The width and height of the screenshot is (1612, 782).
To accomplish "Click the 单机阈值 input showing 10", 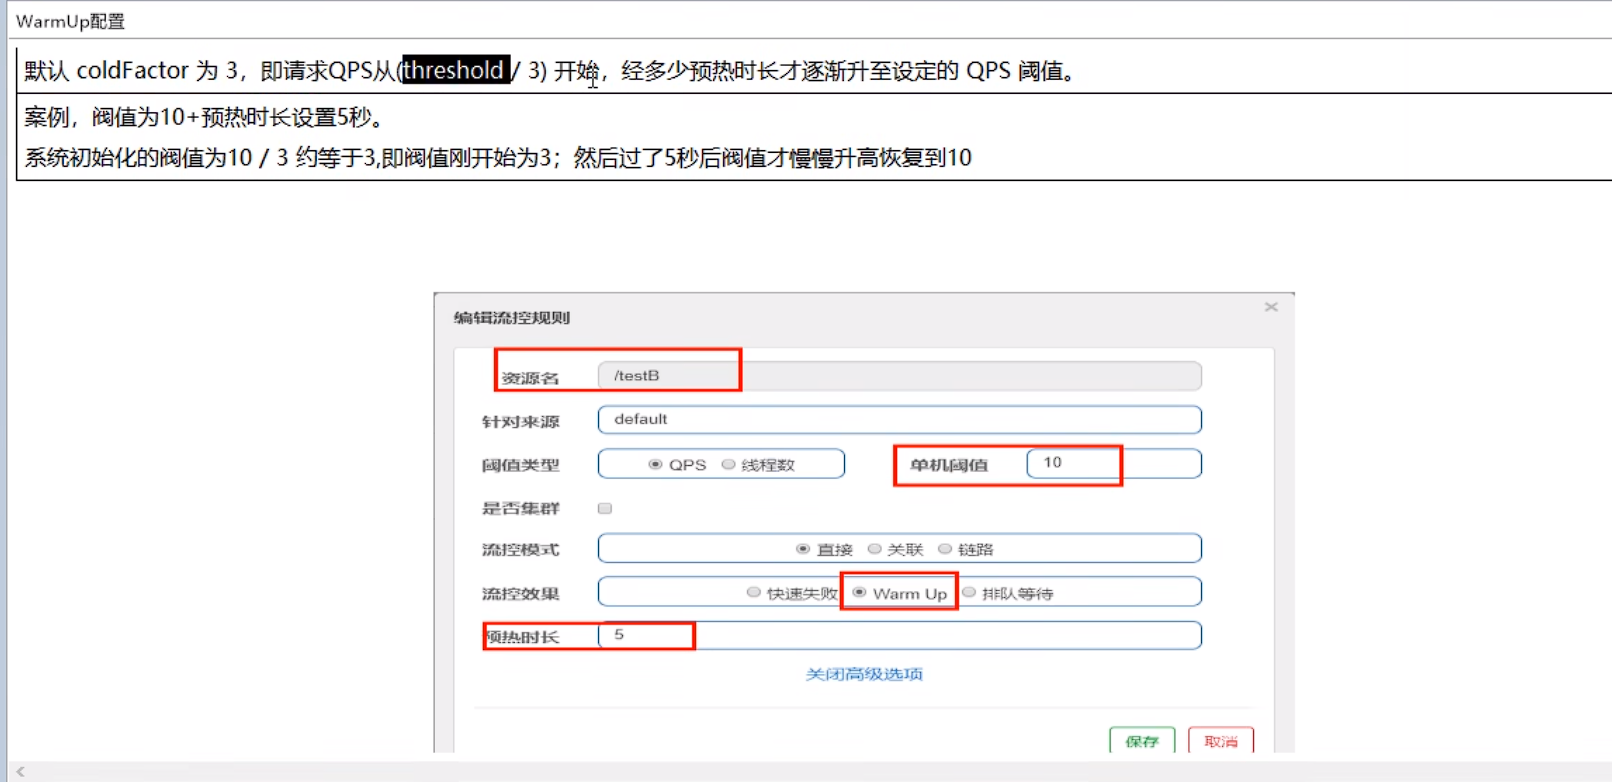I will [x=1112, y=463].
